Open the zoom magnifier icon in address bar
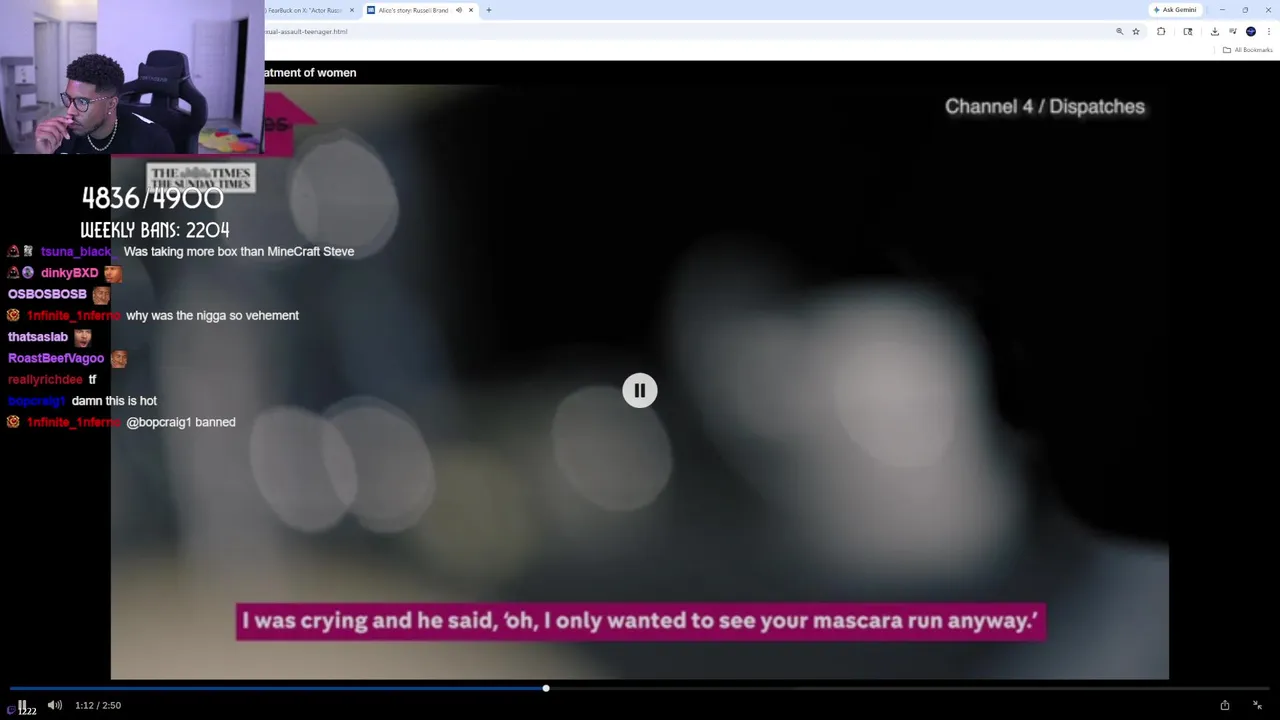1280x720 pixels. click(x=1119, y=31)
